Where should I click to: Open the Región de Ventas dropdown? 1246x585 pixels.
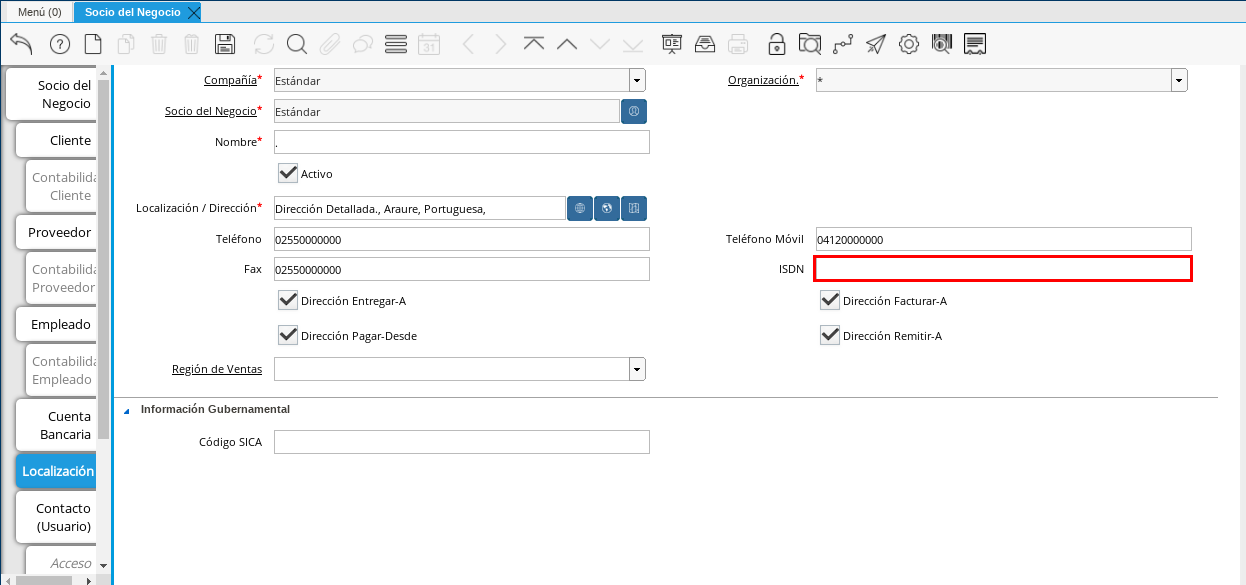(x=637, y=370)
